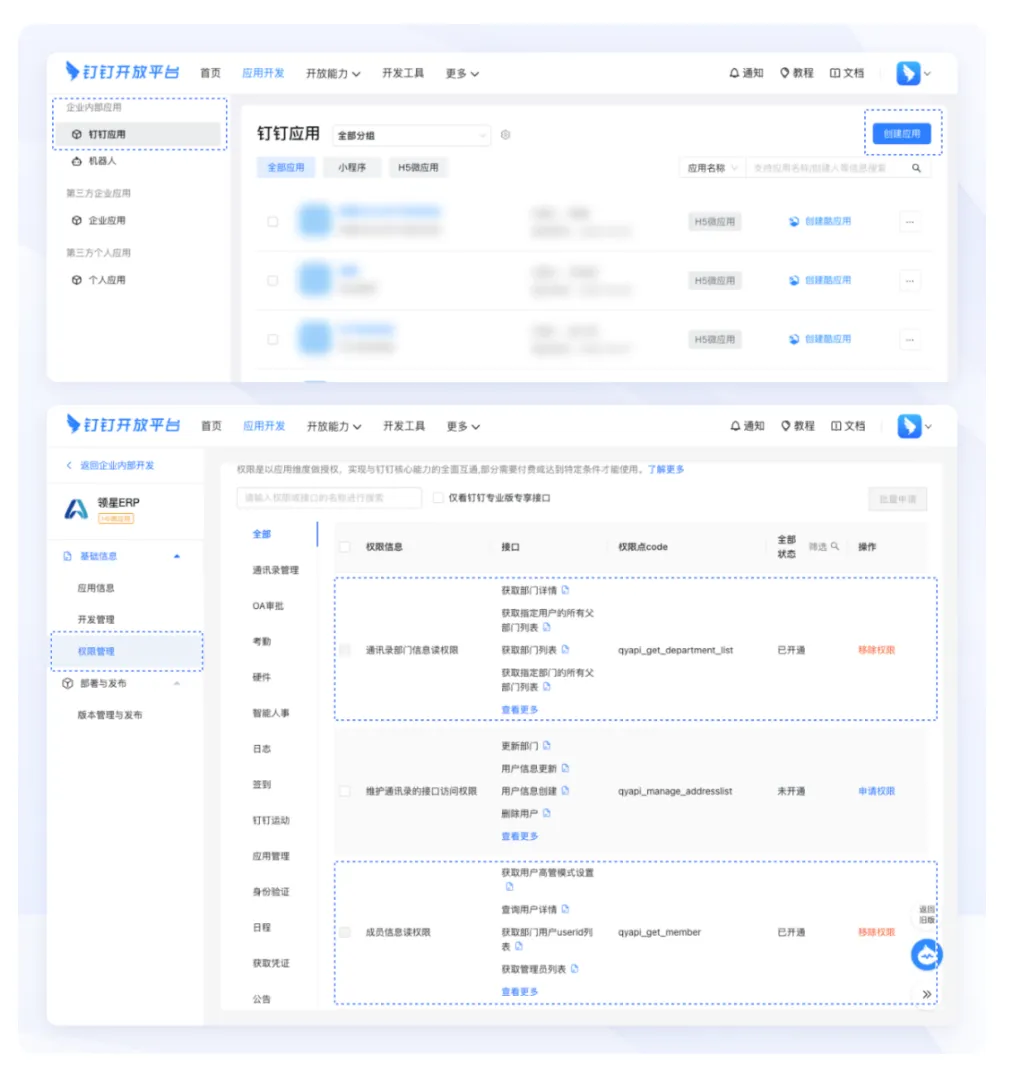1009x1072 pixels.
Task: Click the qyapi_get_department_list code cell
Action: [x=675, y=649]
